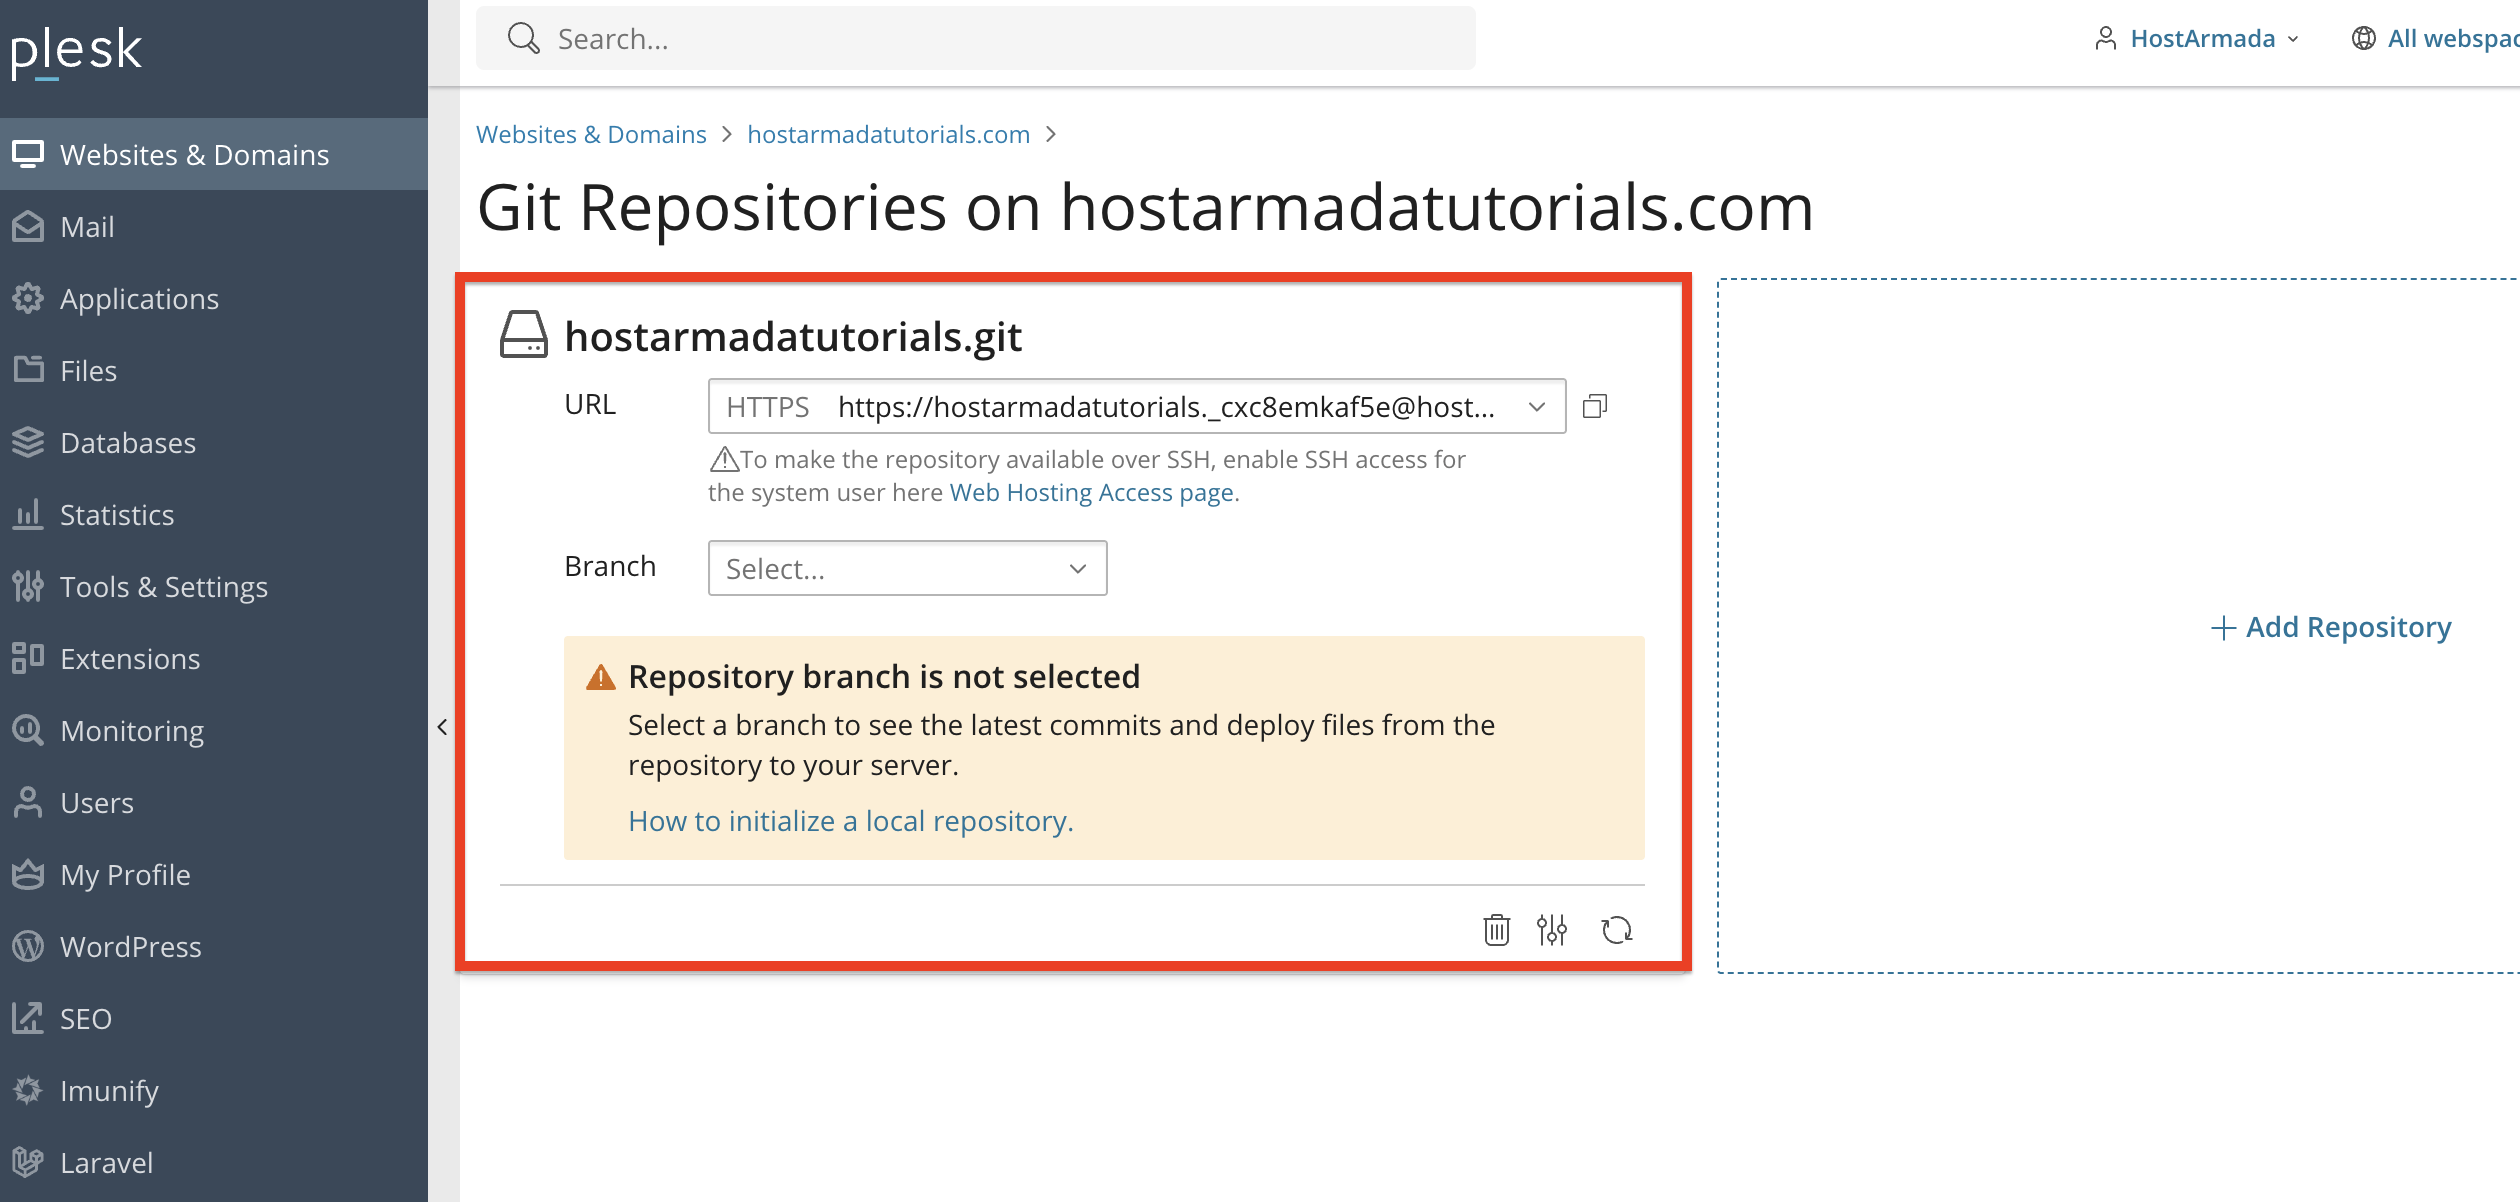Open Websites & Domains in sidebar
The image size is (2520, 1202).
(x=214, y=155)
